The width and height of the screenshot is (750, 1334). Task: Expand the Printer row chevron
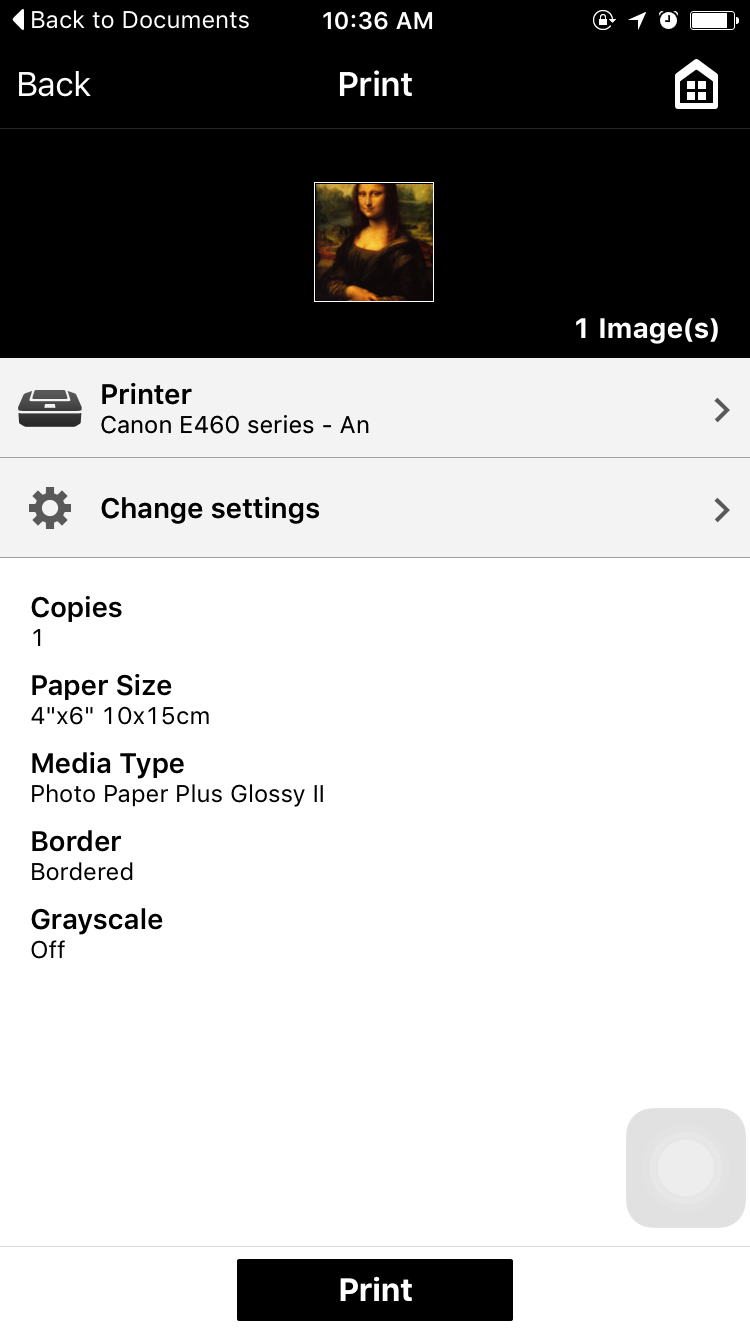coord(721,409)
